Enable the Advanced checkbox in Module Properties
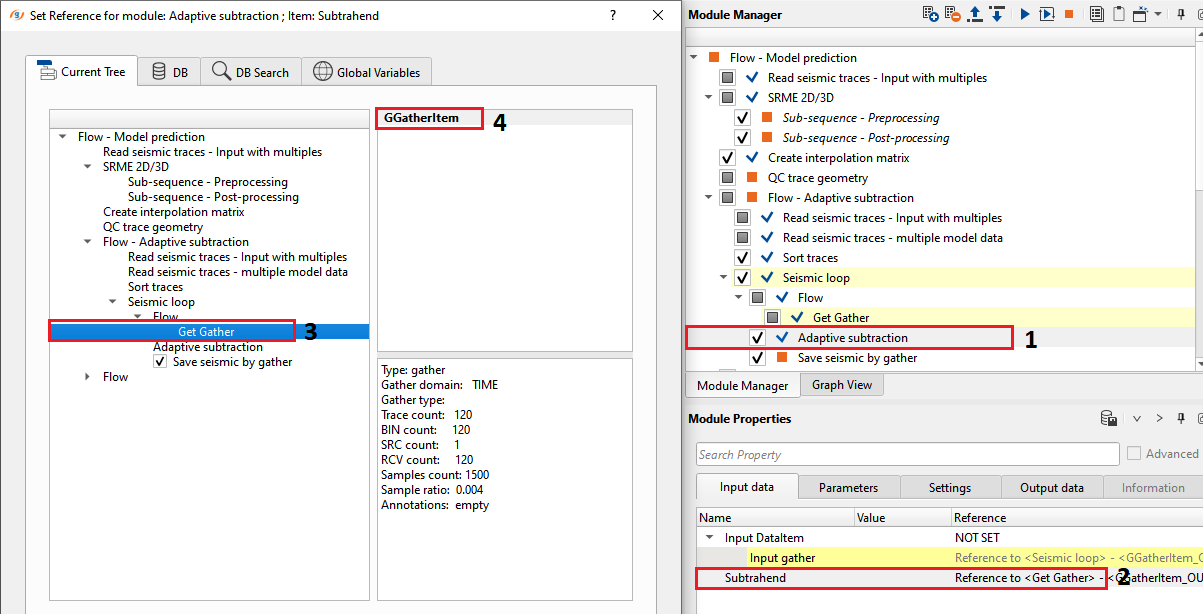Viewport: 1203px width, 614px height. click(1134, 454)
